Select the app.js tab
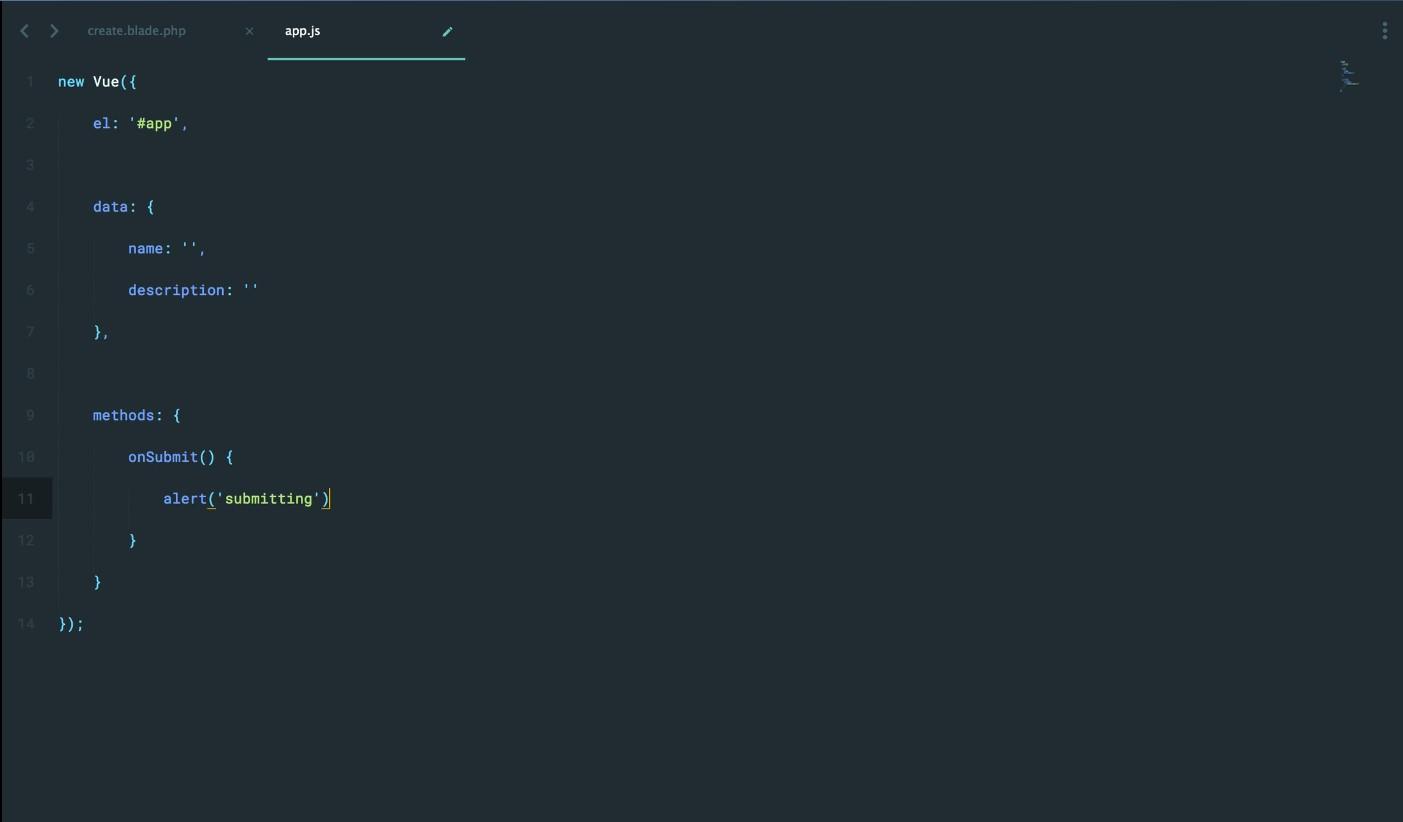This screenshot has width=1403, height=822. click(303, 31)
